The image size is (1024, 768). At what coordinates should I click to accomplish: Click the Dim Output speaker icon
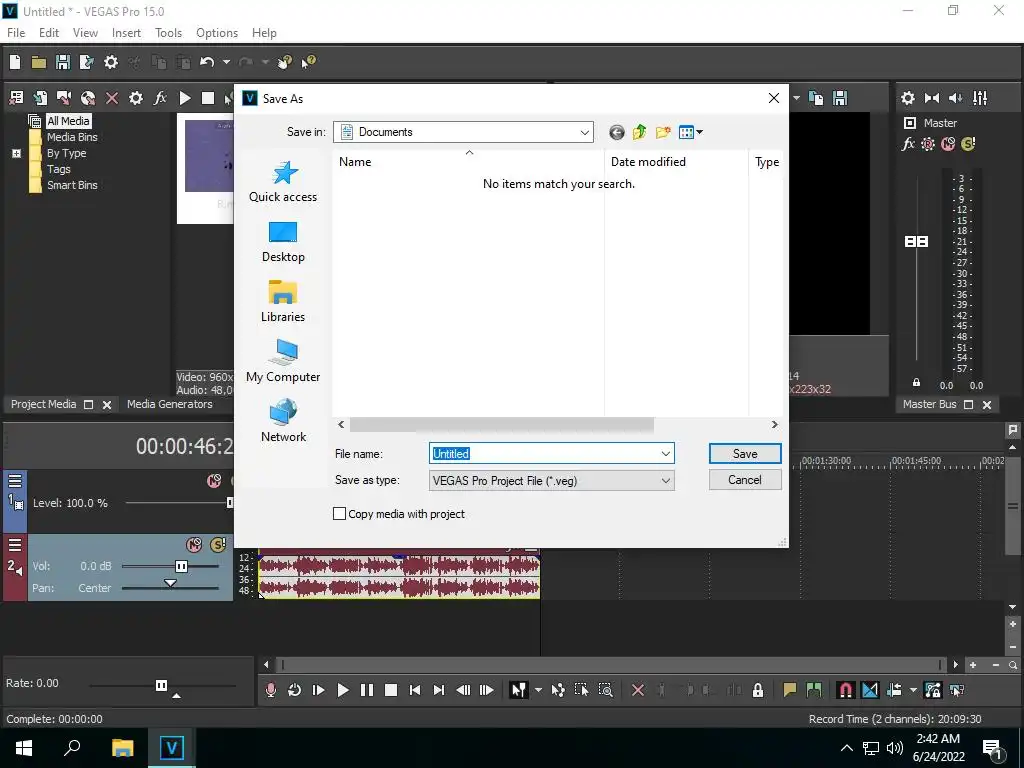[x=955, y=98]
